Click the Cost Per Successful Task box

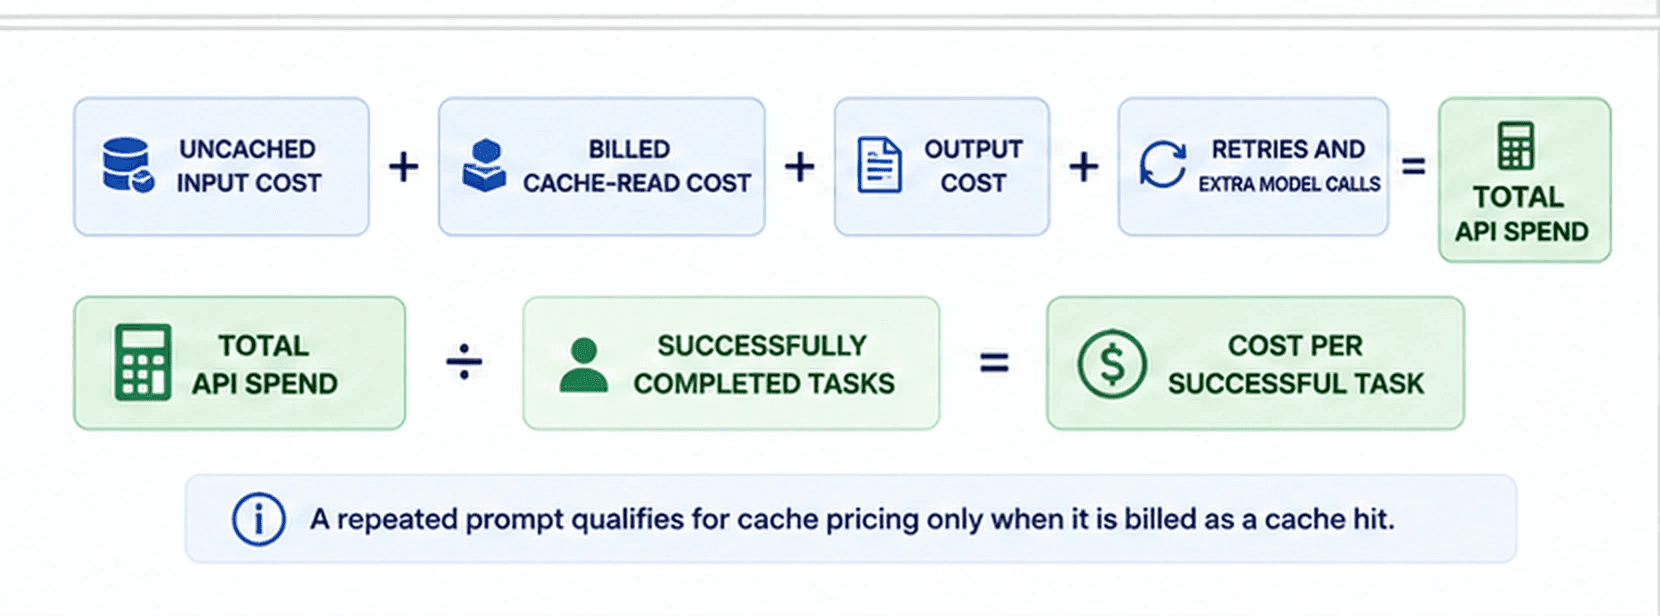pyautogui.click(x=1255, y=363)
